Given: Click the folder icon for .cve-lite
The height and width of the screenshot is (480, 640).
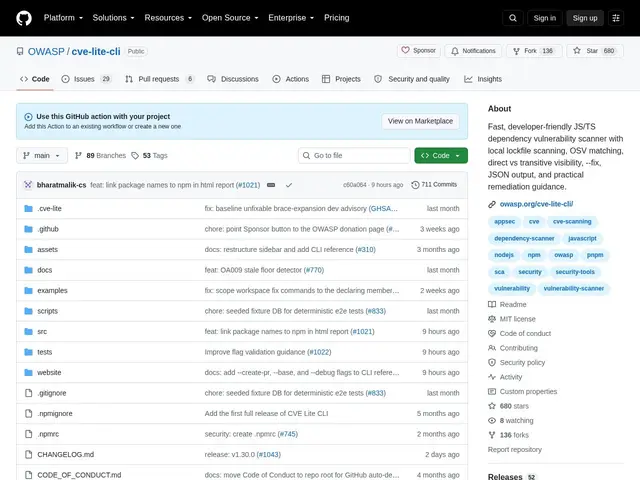Looking at the screenshot, I should (28, 209).
